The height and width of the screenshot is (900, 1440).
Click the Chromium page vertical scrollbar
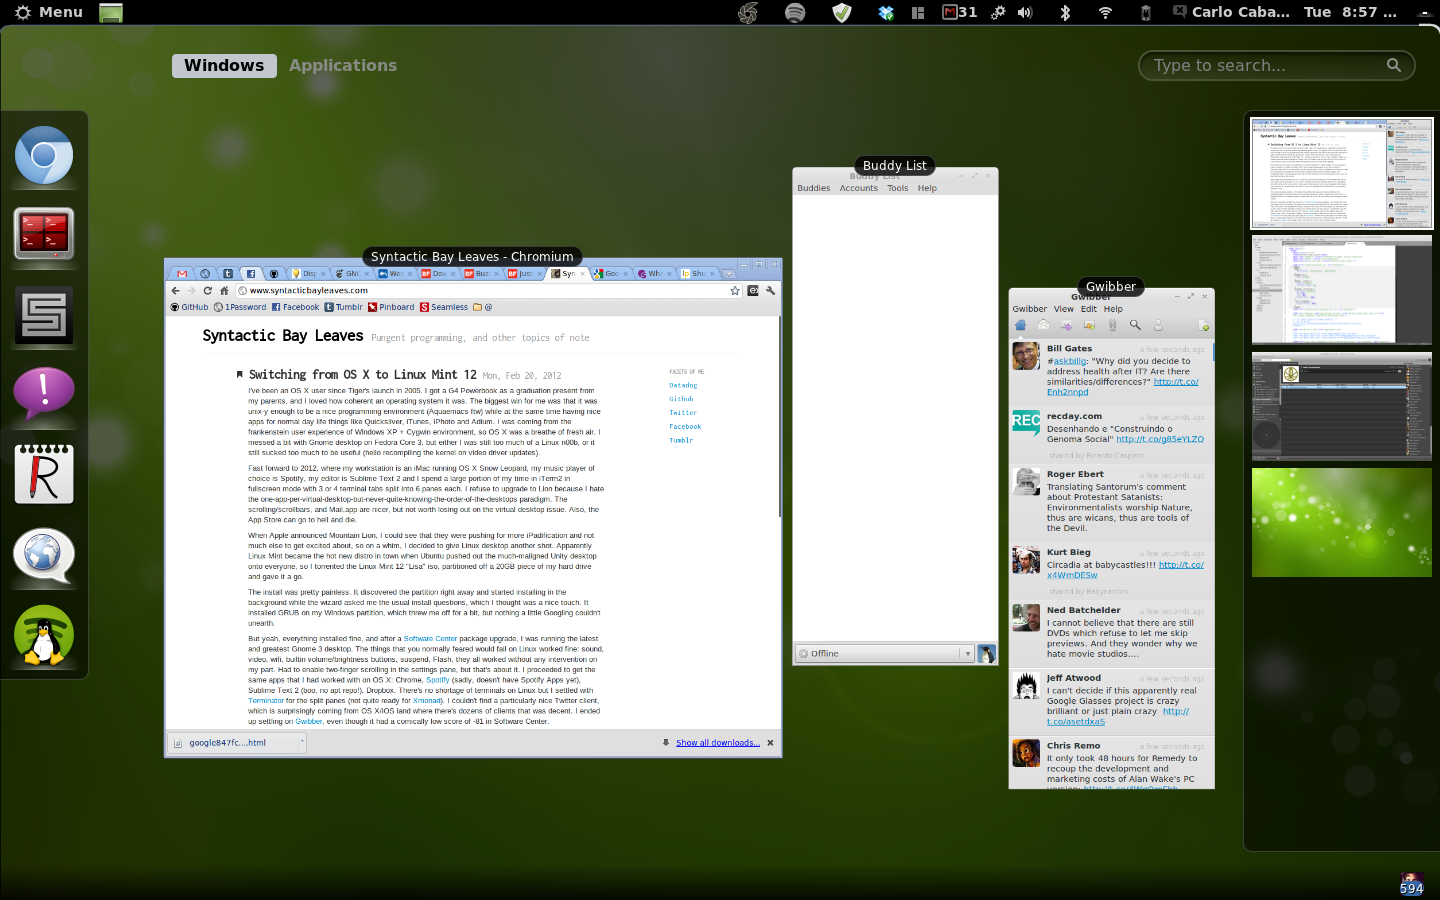(780, 418)
